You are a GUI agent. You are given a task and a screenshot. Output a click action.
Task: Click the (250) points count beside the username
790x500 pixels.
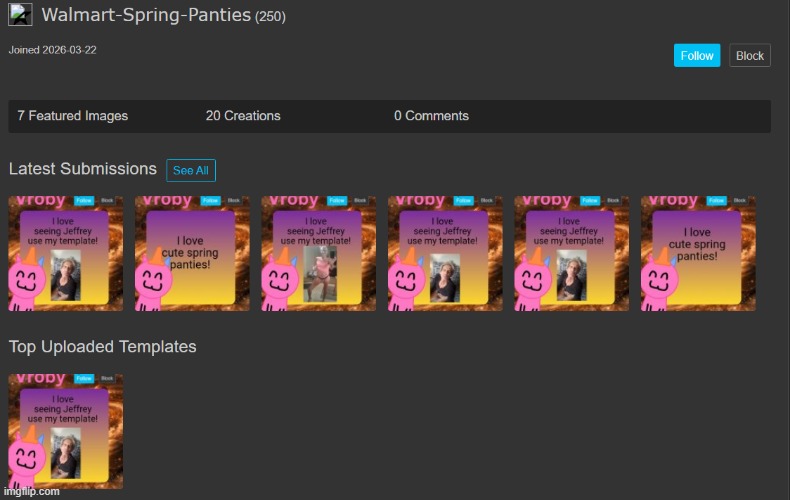click(270, 18)
